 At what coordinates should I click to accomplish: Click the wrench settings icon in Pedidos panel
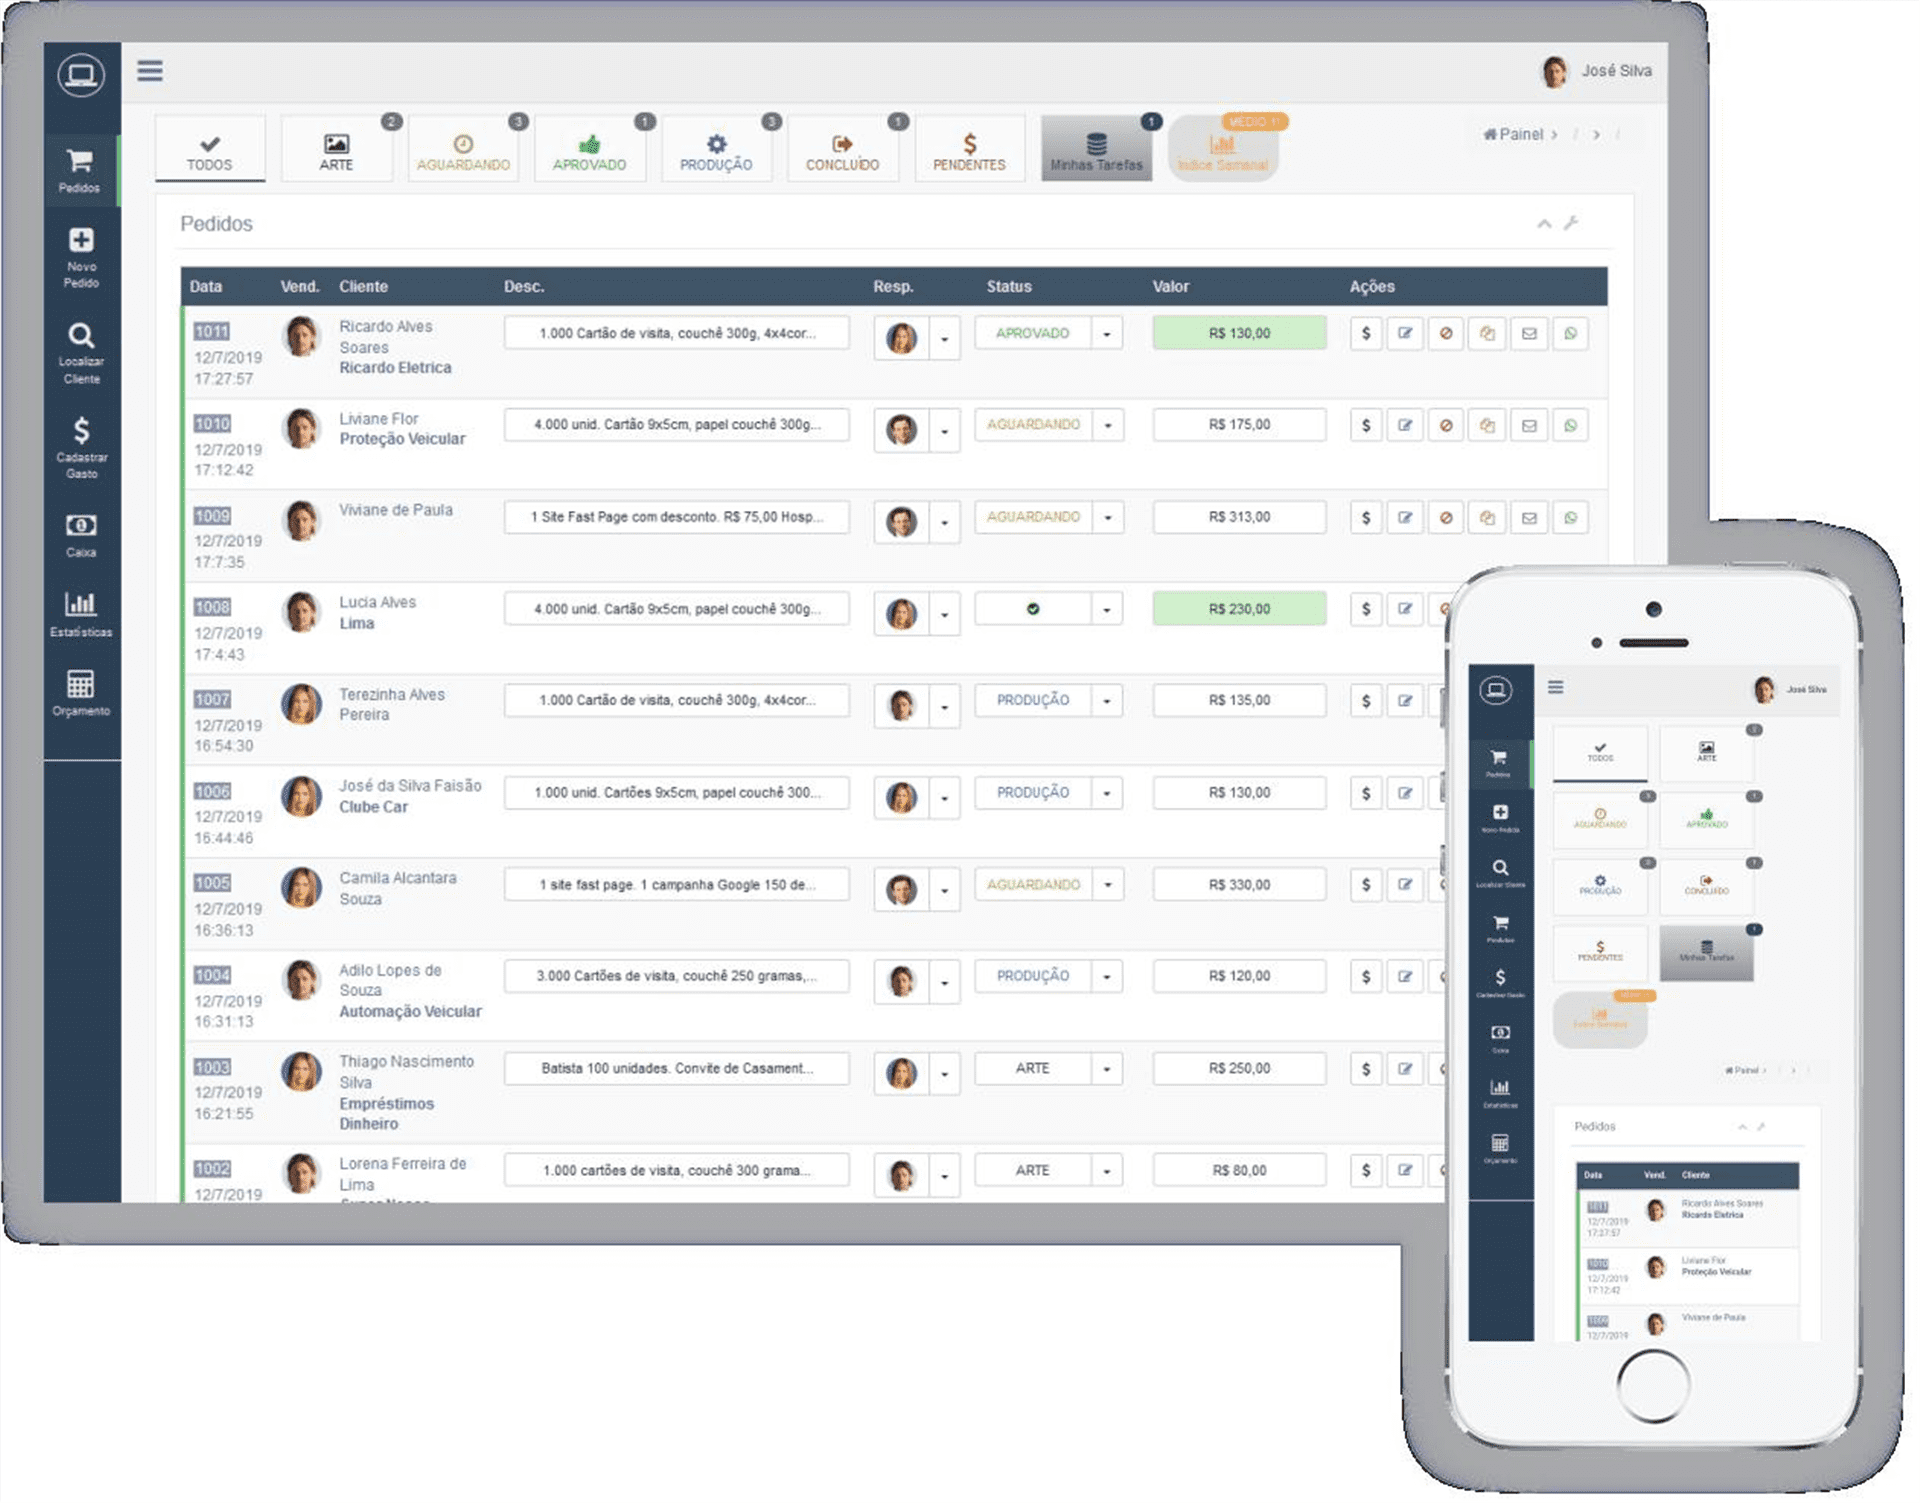(x=1571, y=223)
